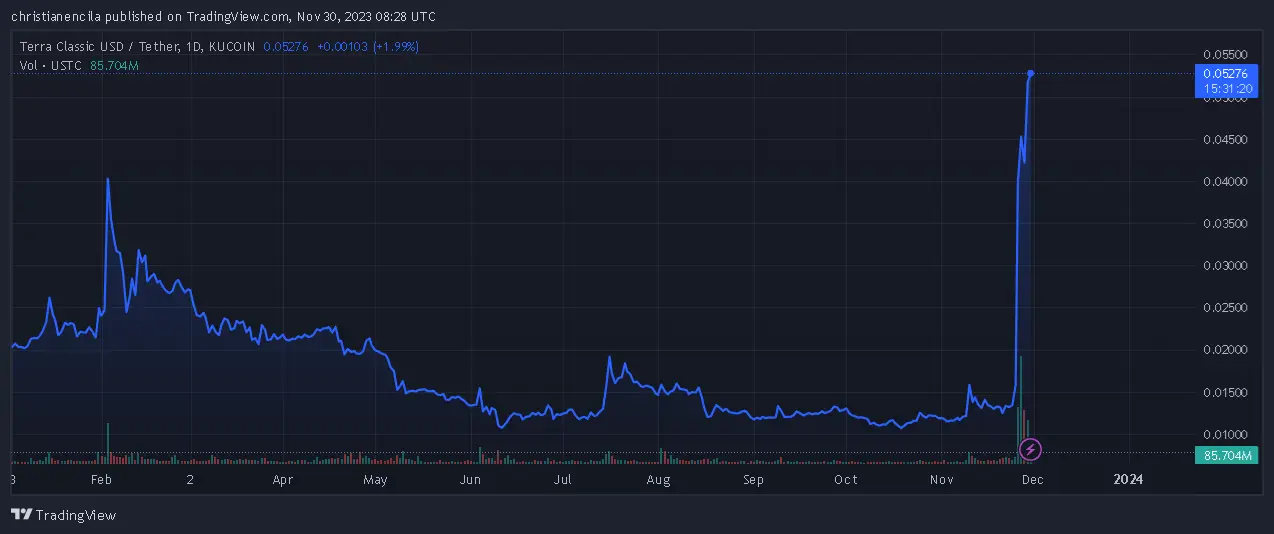Click the Jun label on time axis
This screenshot has width=1274, height=534.
[x=470, y=480]
